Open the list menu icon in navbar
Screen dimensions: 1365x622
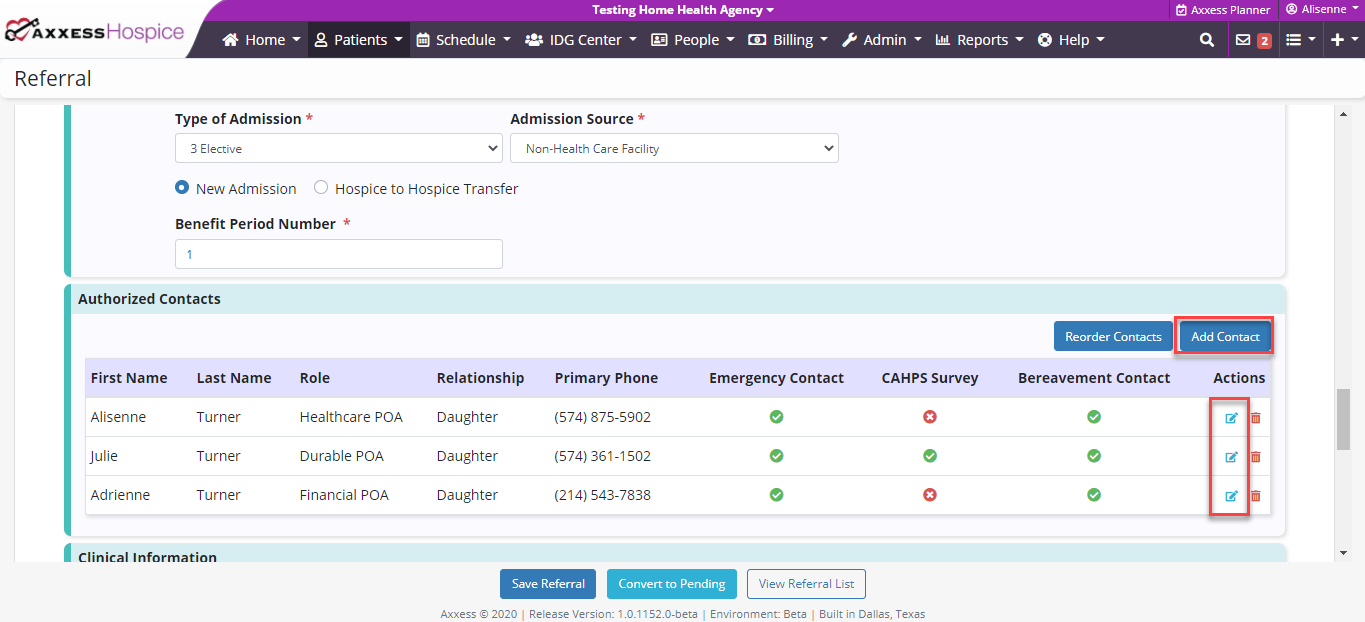(1300, 40)
